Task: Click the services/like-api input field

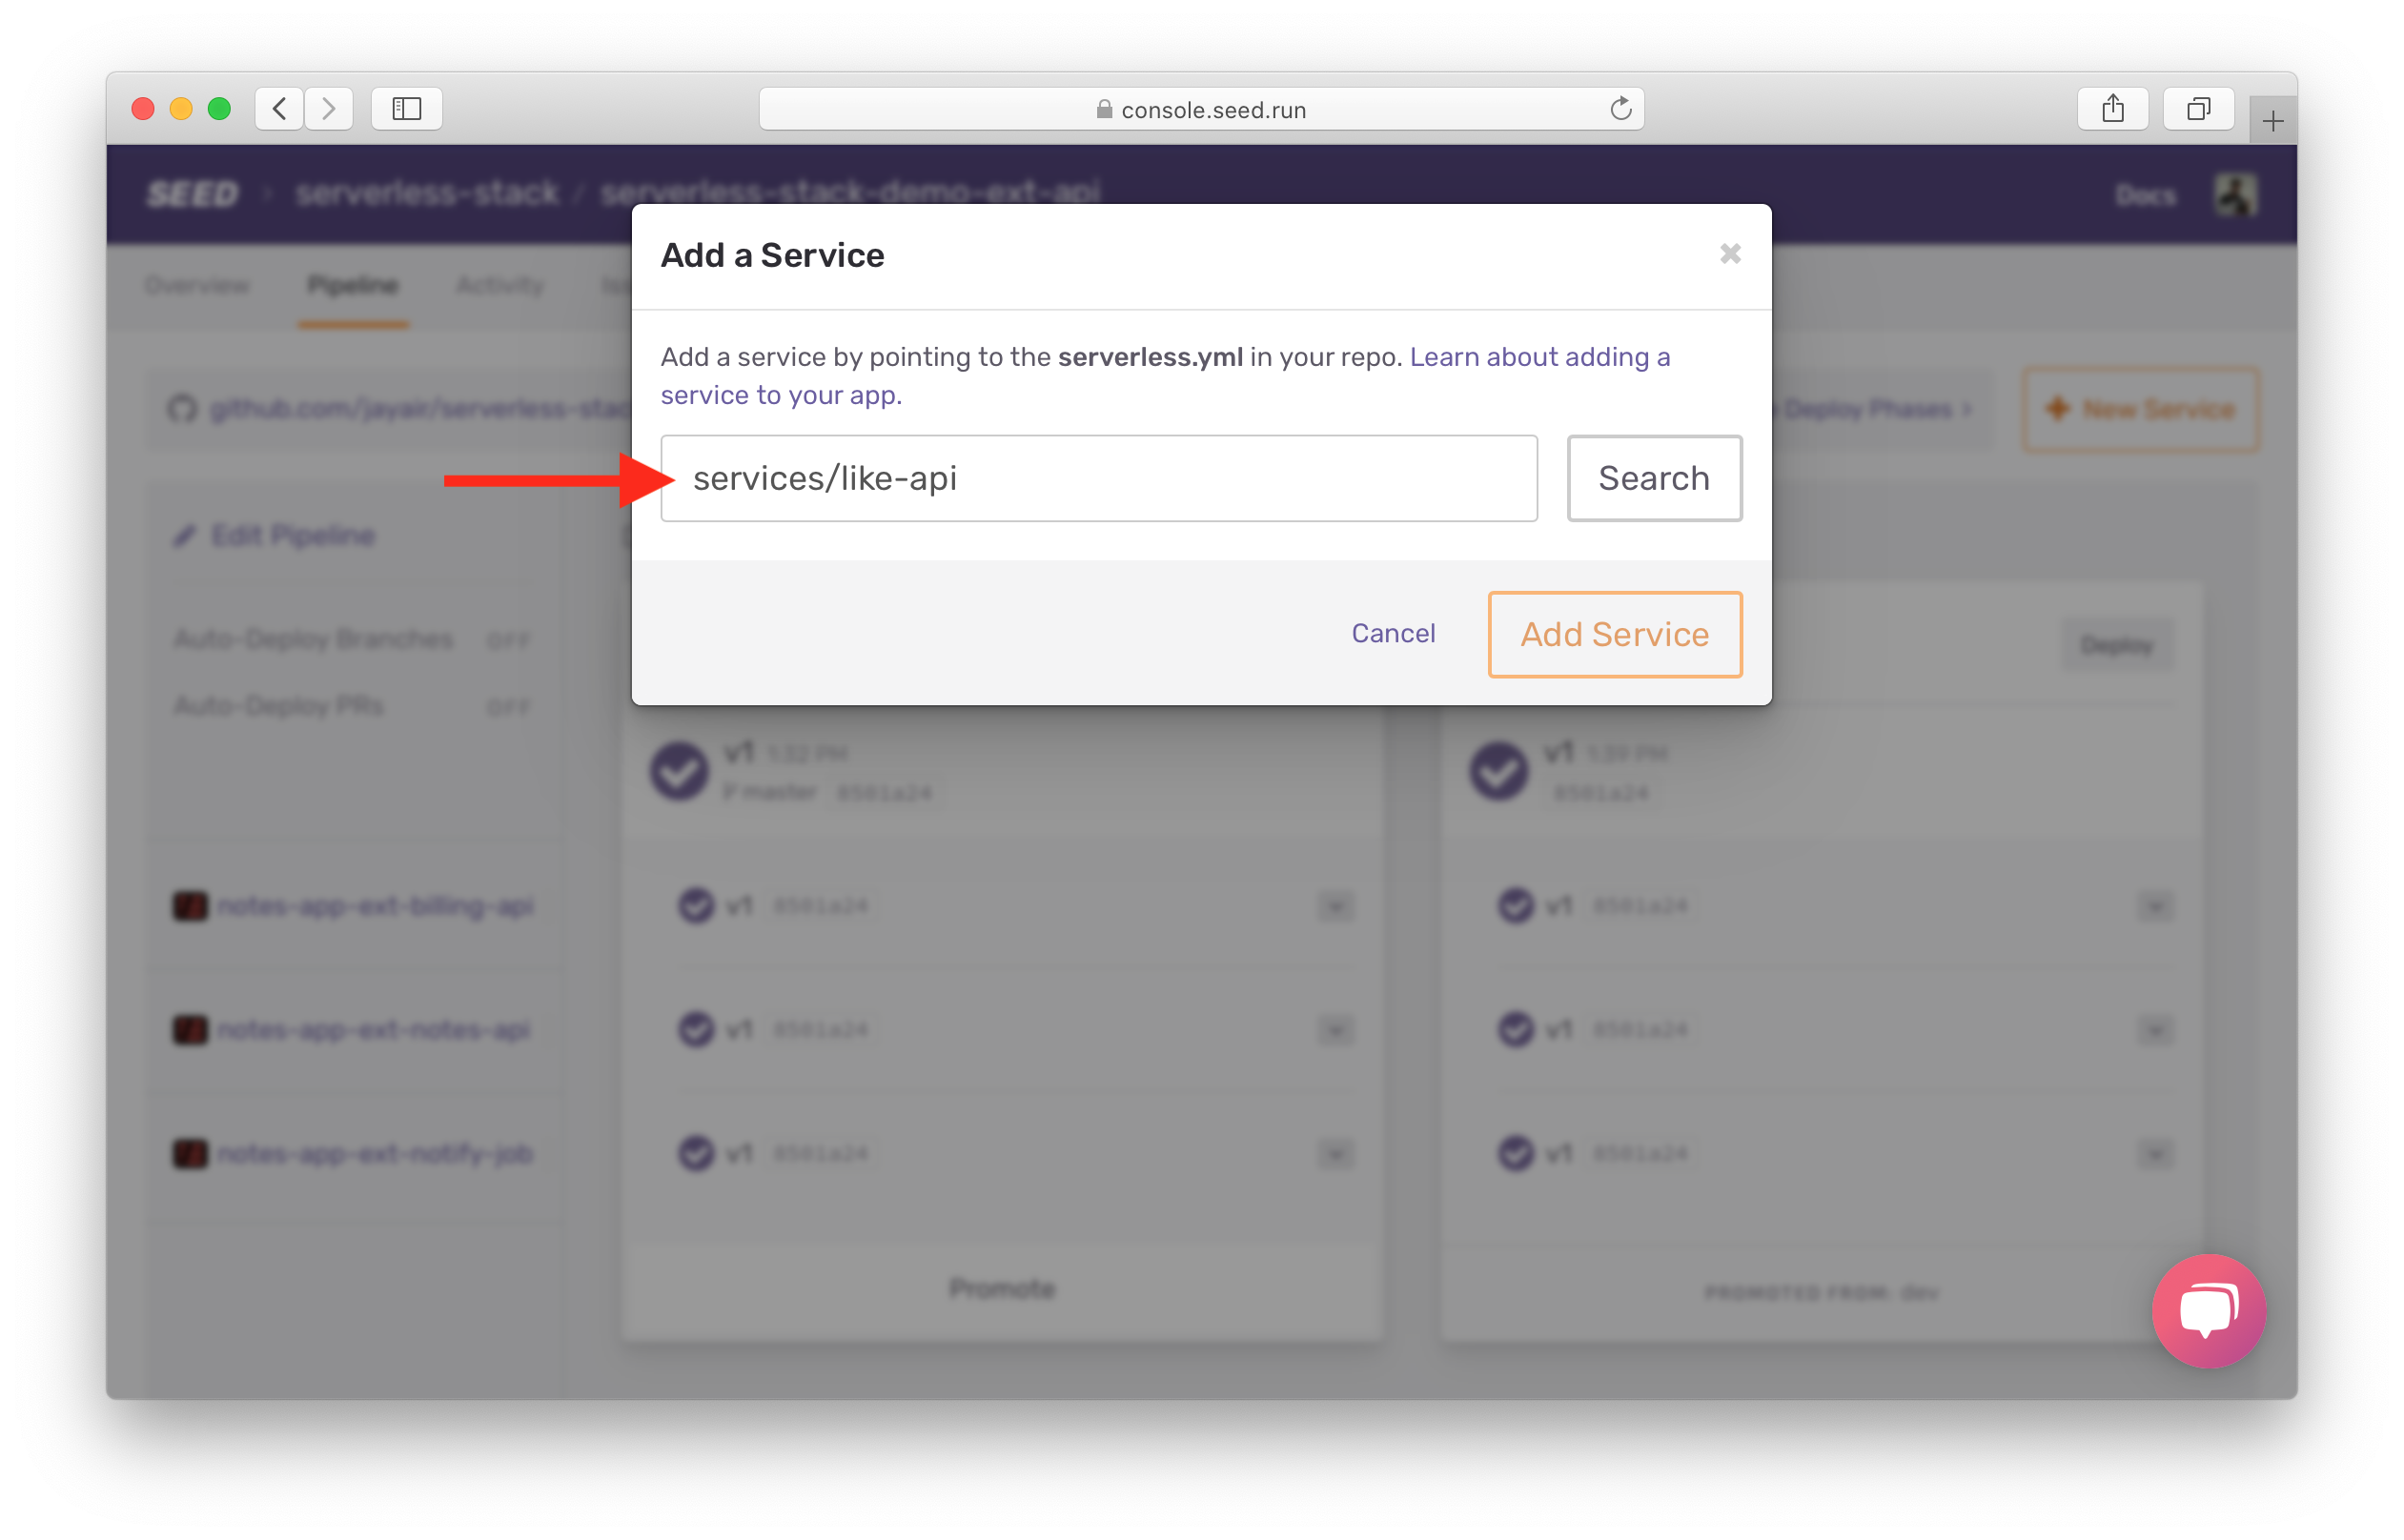Action: tap(1102, 476)
